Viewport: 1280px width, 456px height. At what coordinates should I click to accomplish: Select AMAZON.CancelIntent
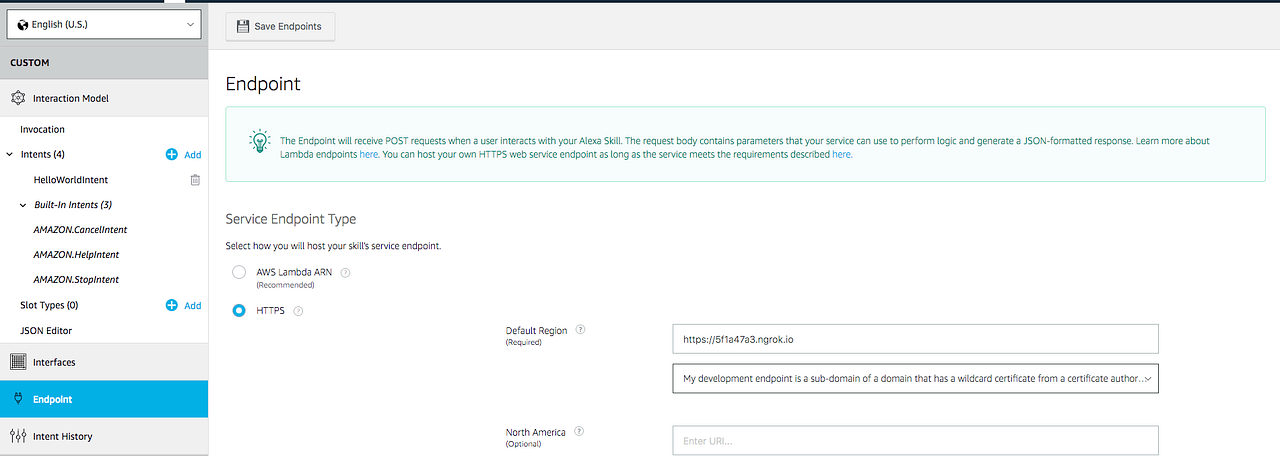(x=80, y=230)
